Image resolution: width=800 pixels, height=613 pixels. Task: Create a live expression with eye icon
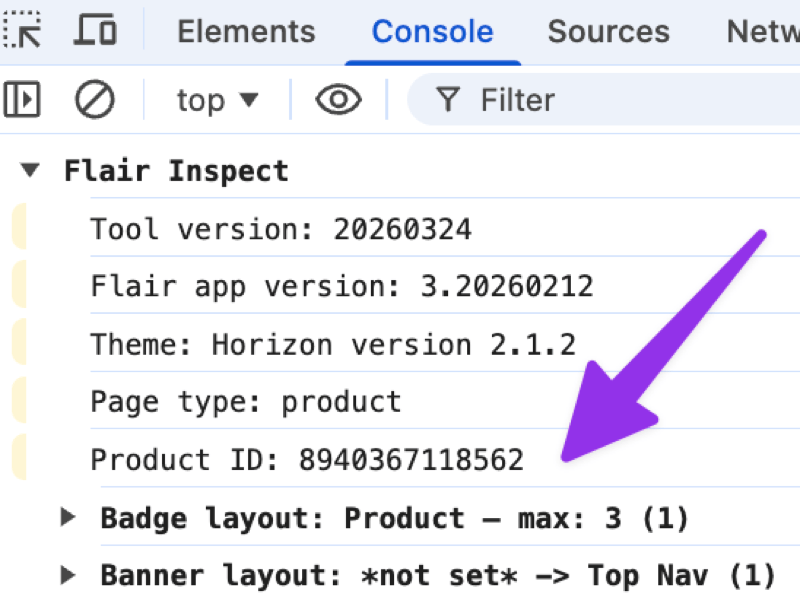coord(338,100)
